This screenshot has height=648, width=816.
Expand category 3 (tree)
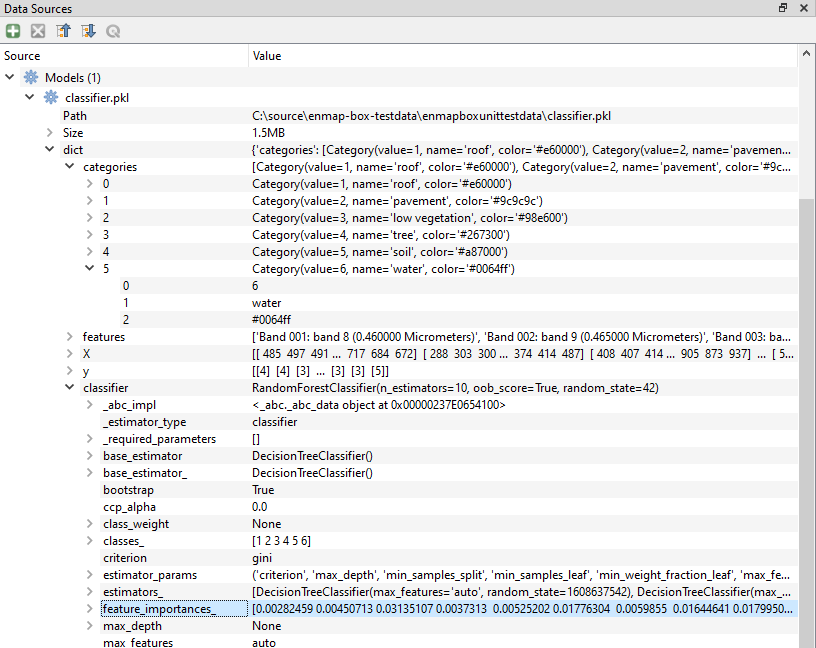[x=90, y=235]
